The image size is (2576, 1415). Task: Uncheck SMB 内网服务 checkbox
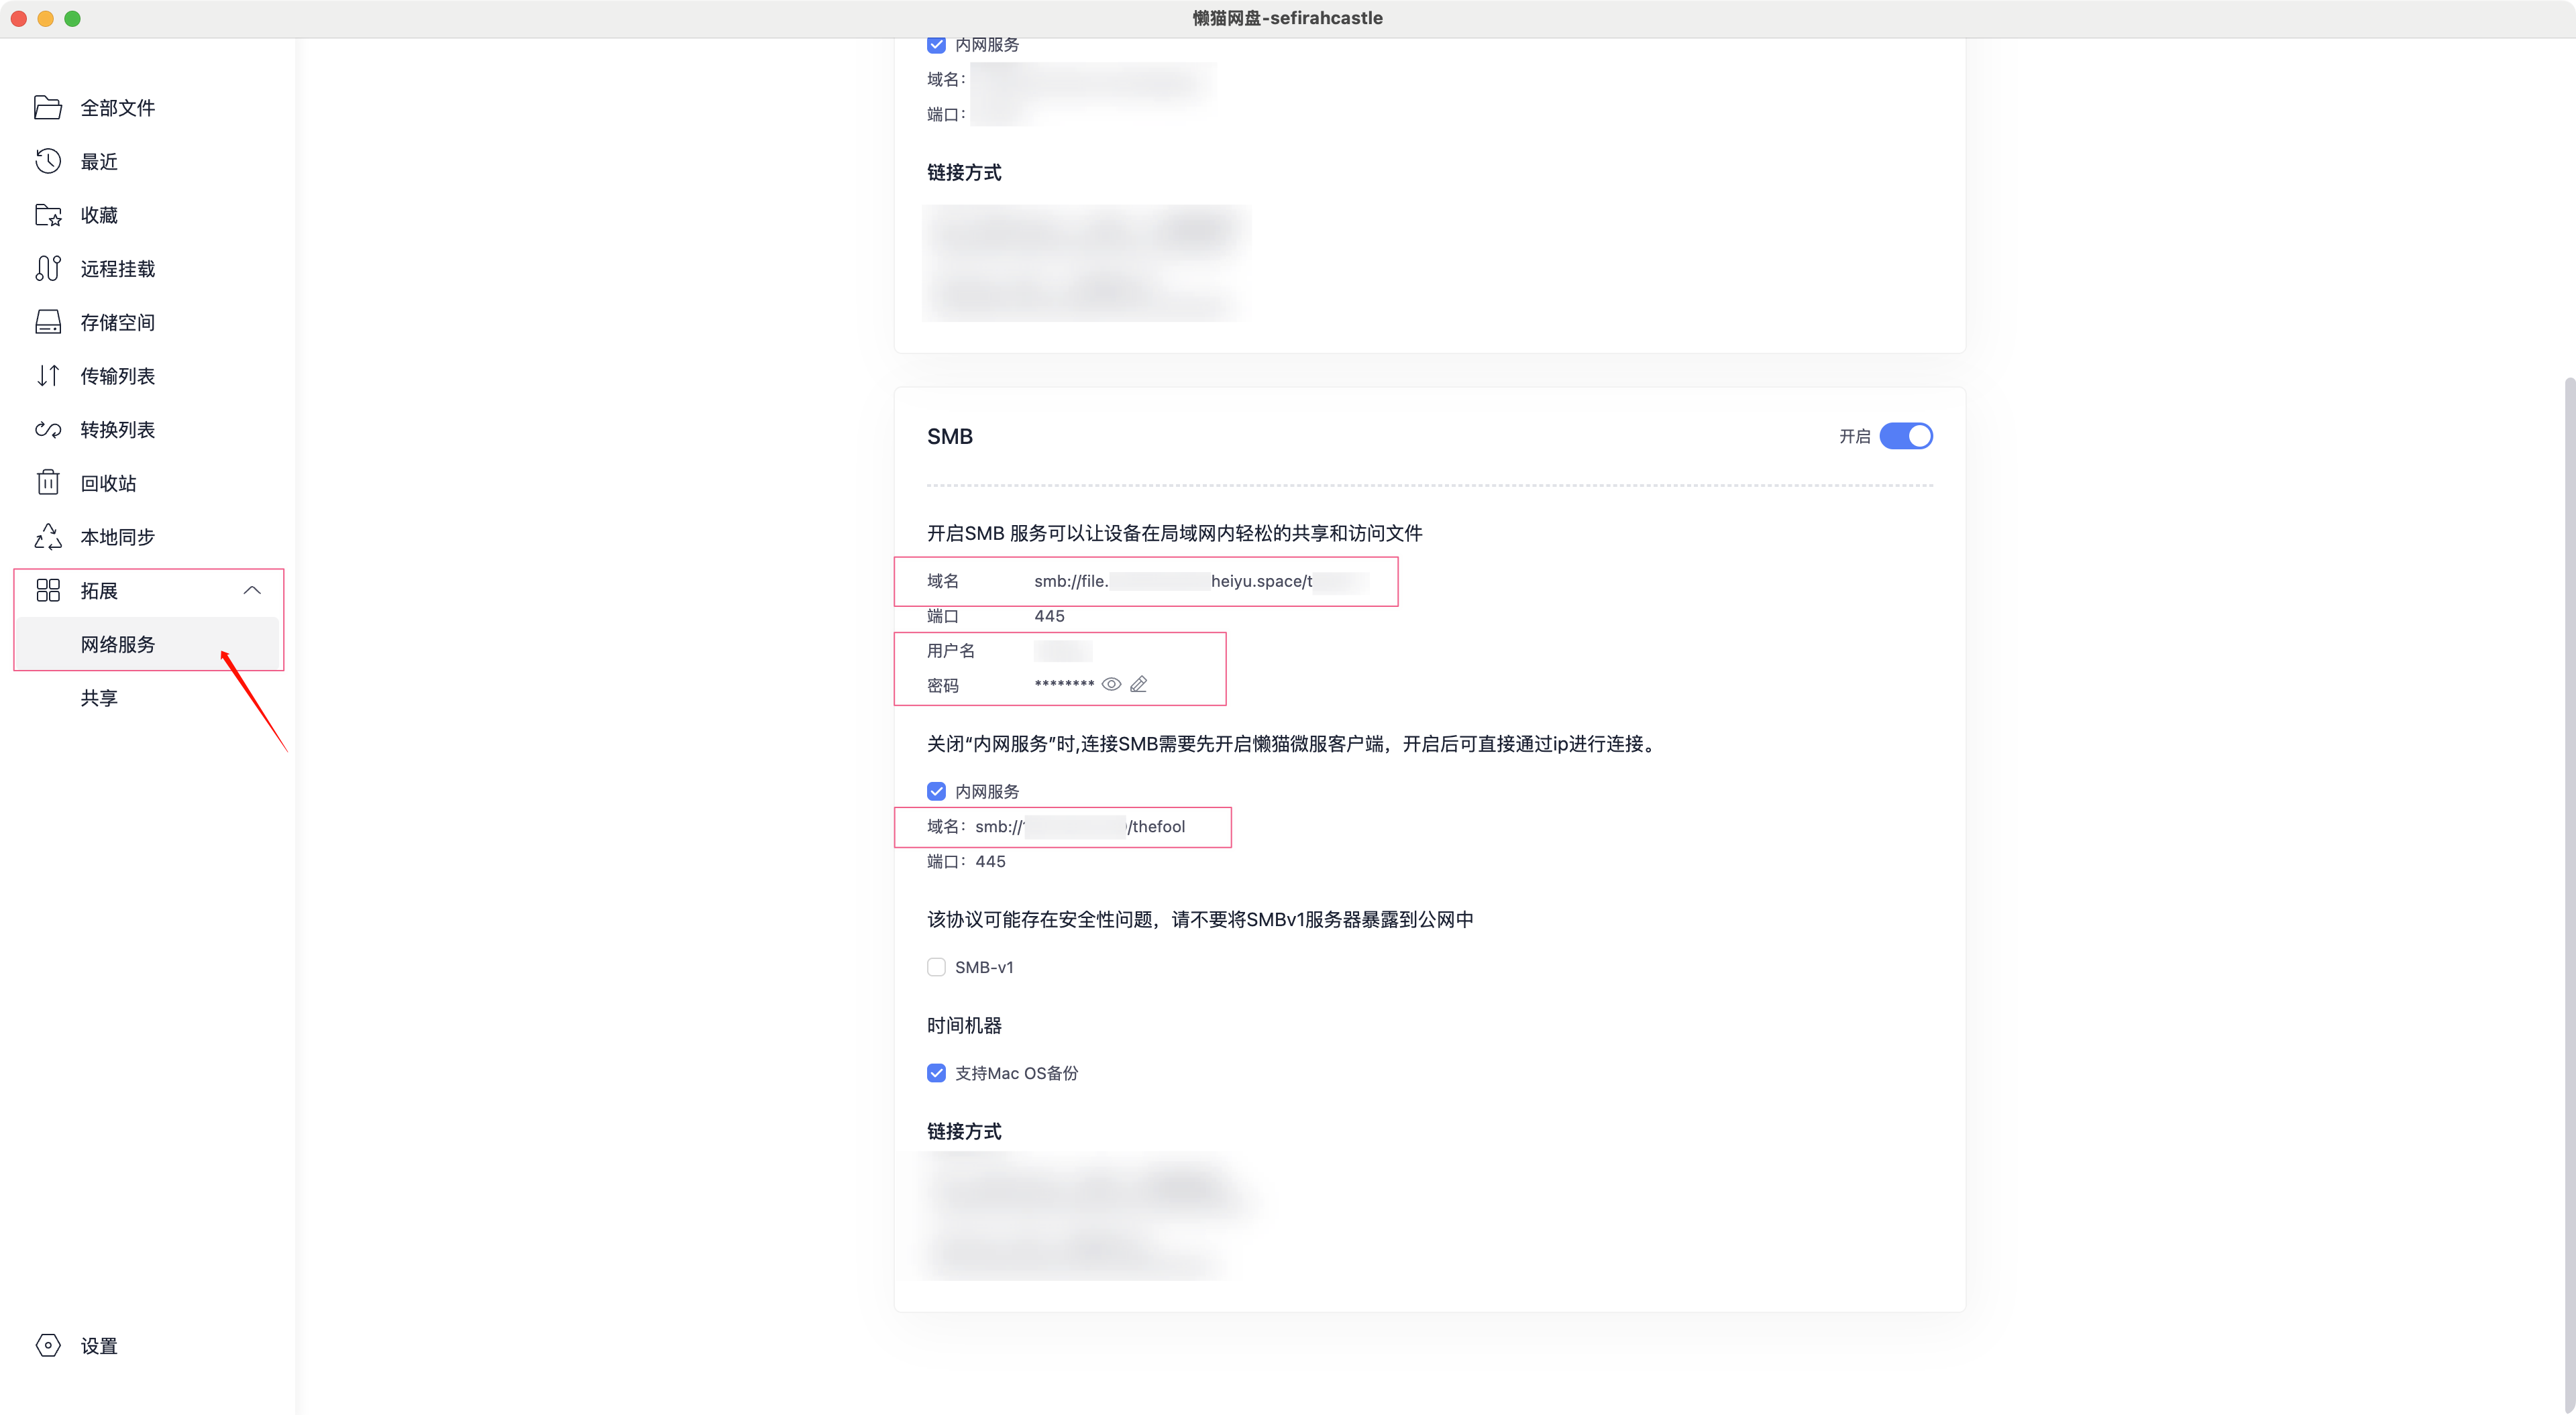coord(936,791)
